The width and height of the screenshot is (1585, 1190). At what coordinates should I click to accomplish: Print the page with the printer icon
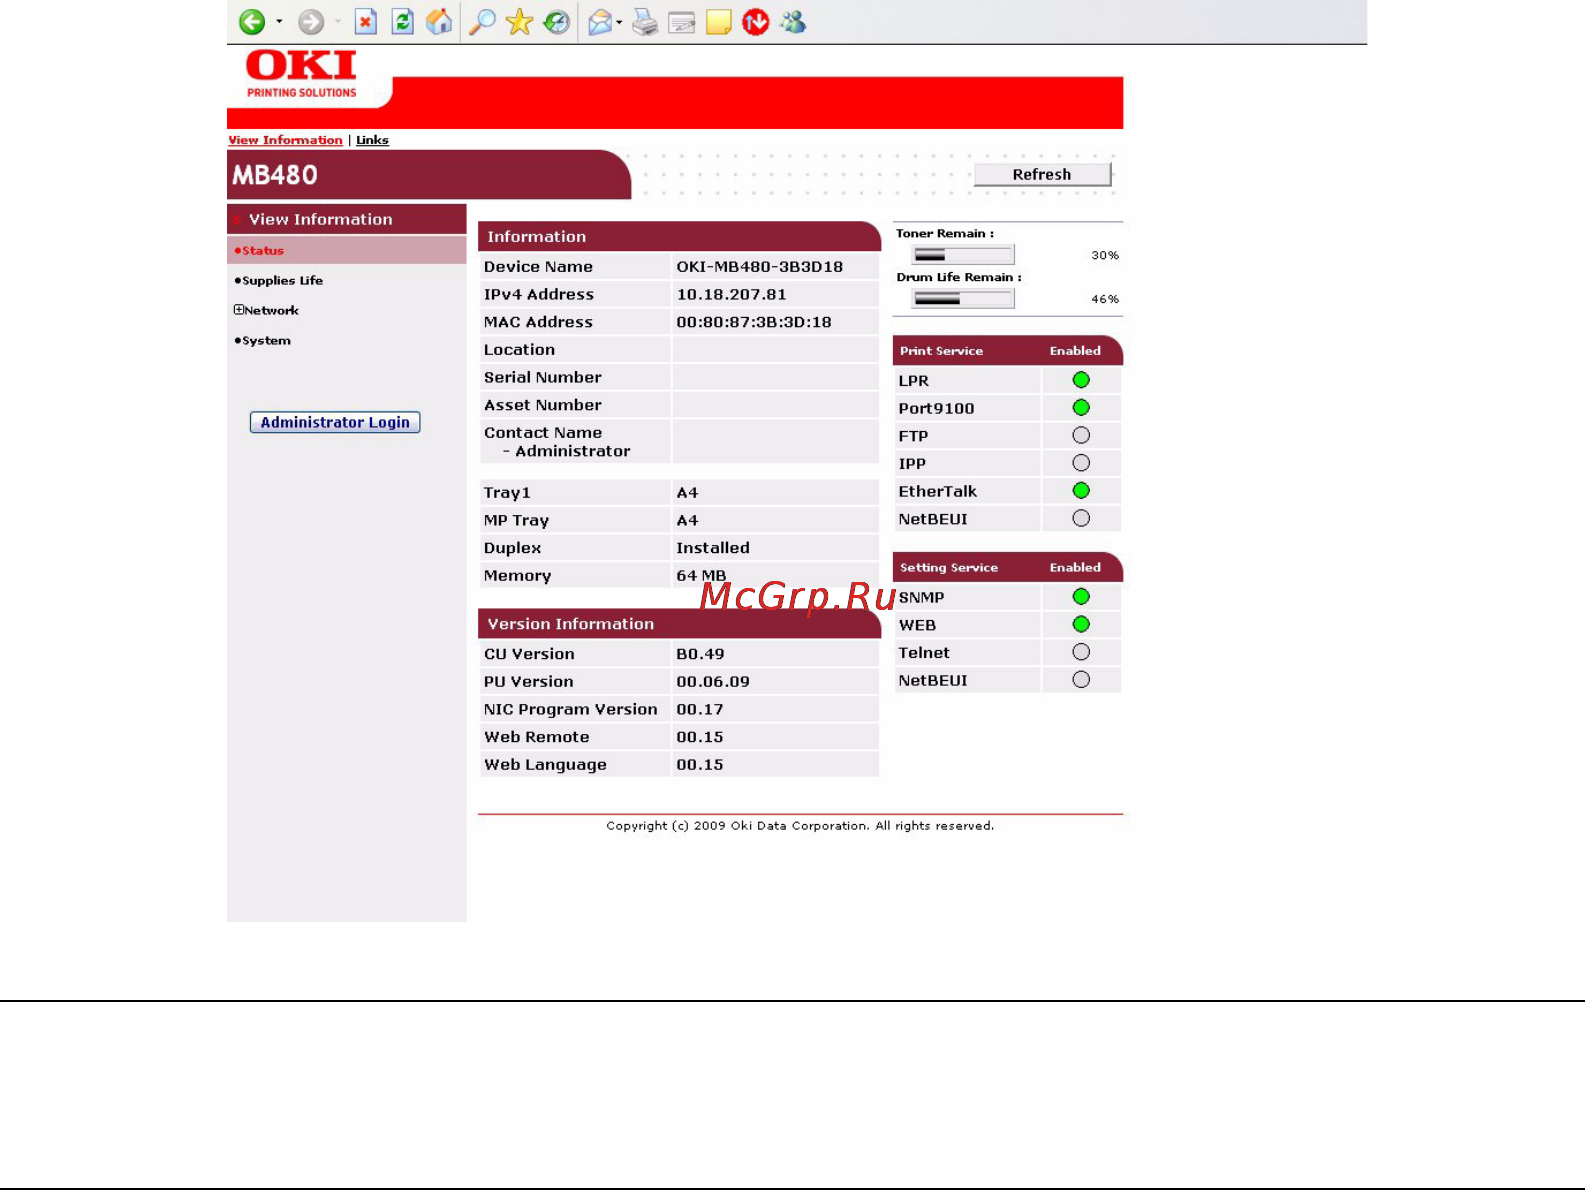pyautogui.click(x=645, y=22)
